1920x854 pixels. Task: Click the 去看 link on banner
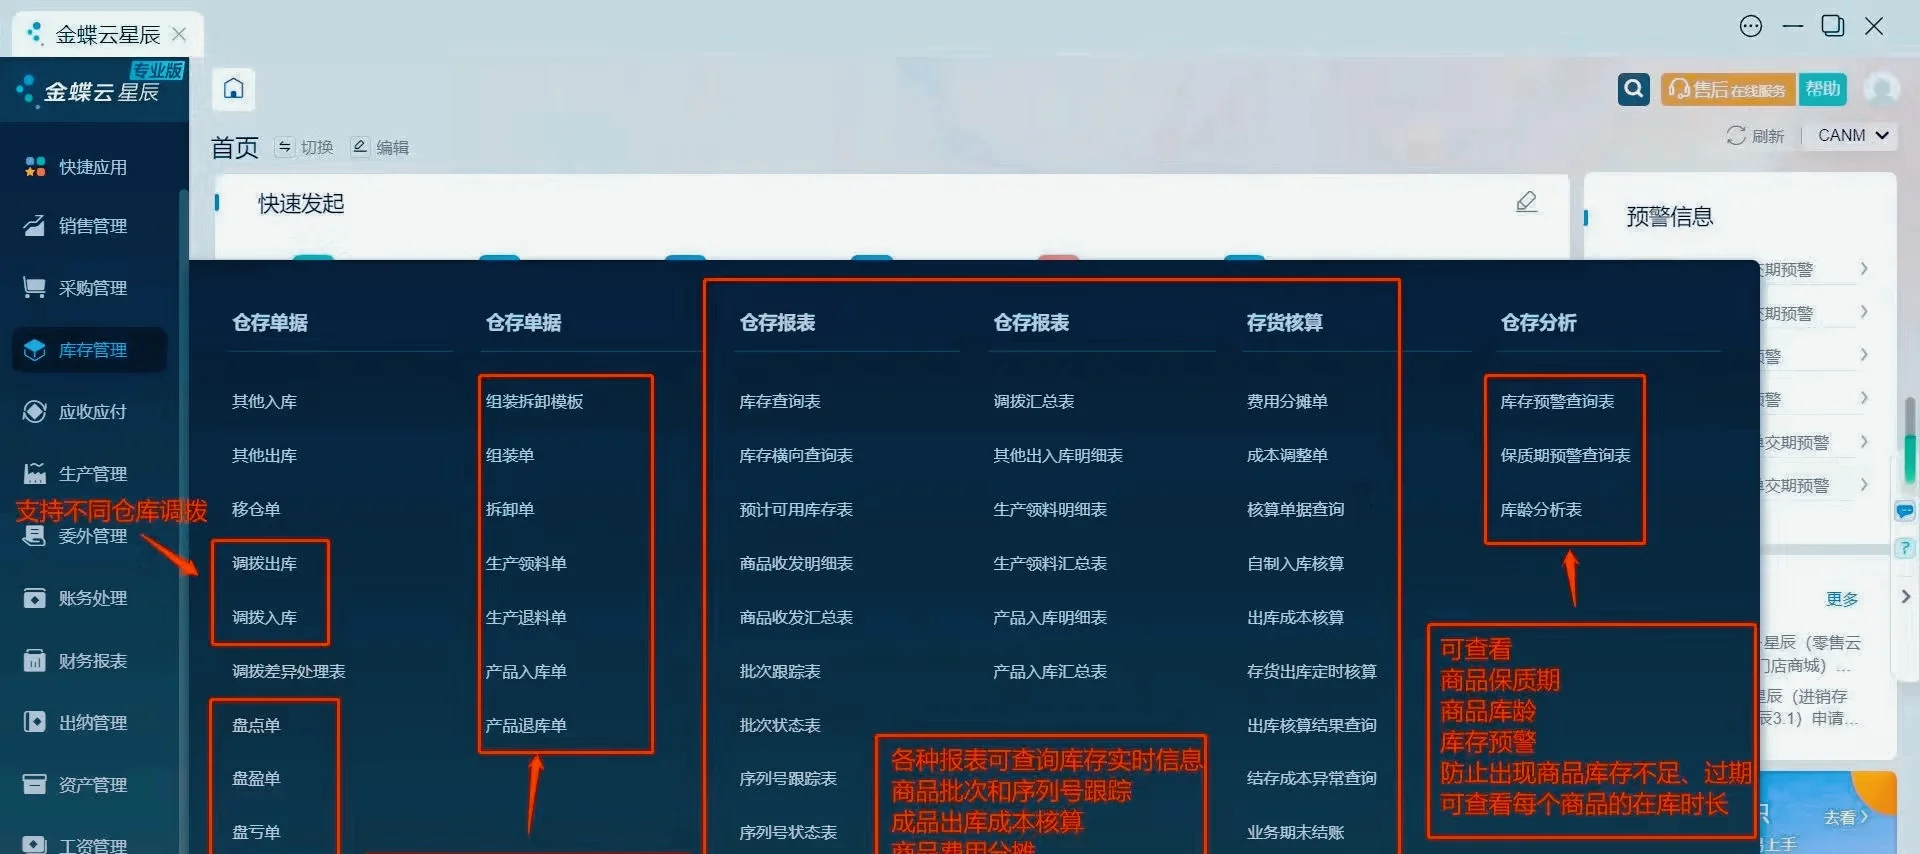[1845, 817]
